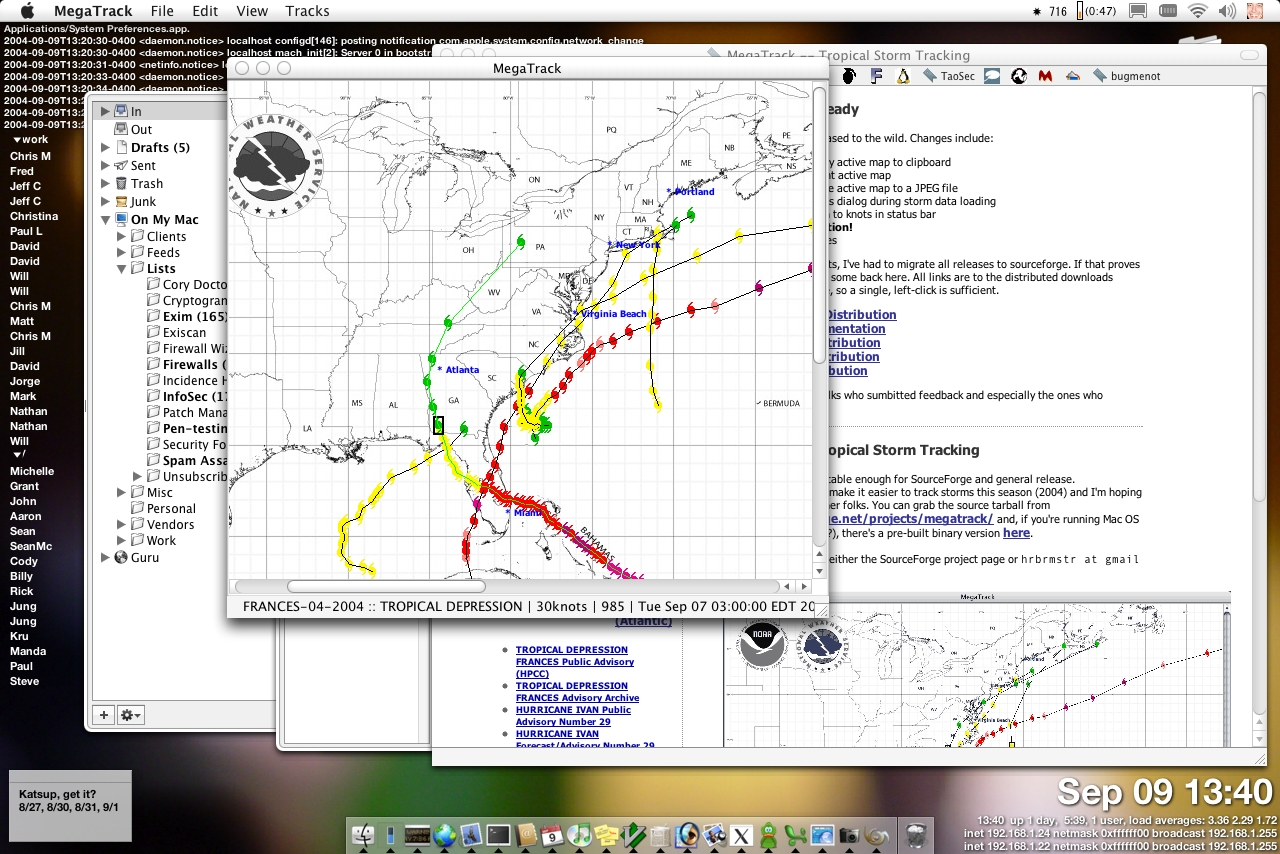The height and width of the screenshot is (854, 1280).
Task: Collapse the Lists folder
Action: point(122,268)
